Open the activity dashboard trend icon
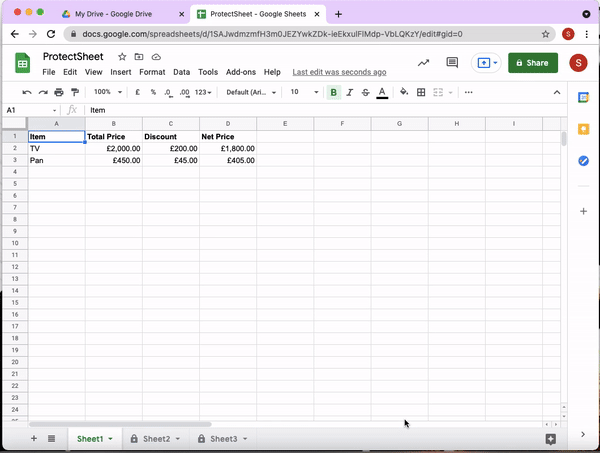The height and width of the screenshot is (453, 600). point(423,63)
